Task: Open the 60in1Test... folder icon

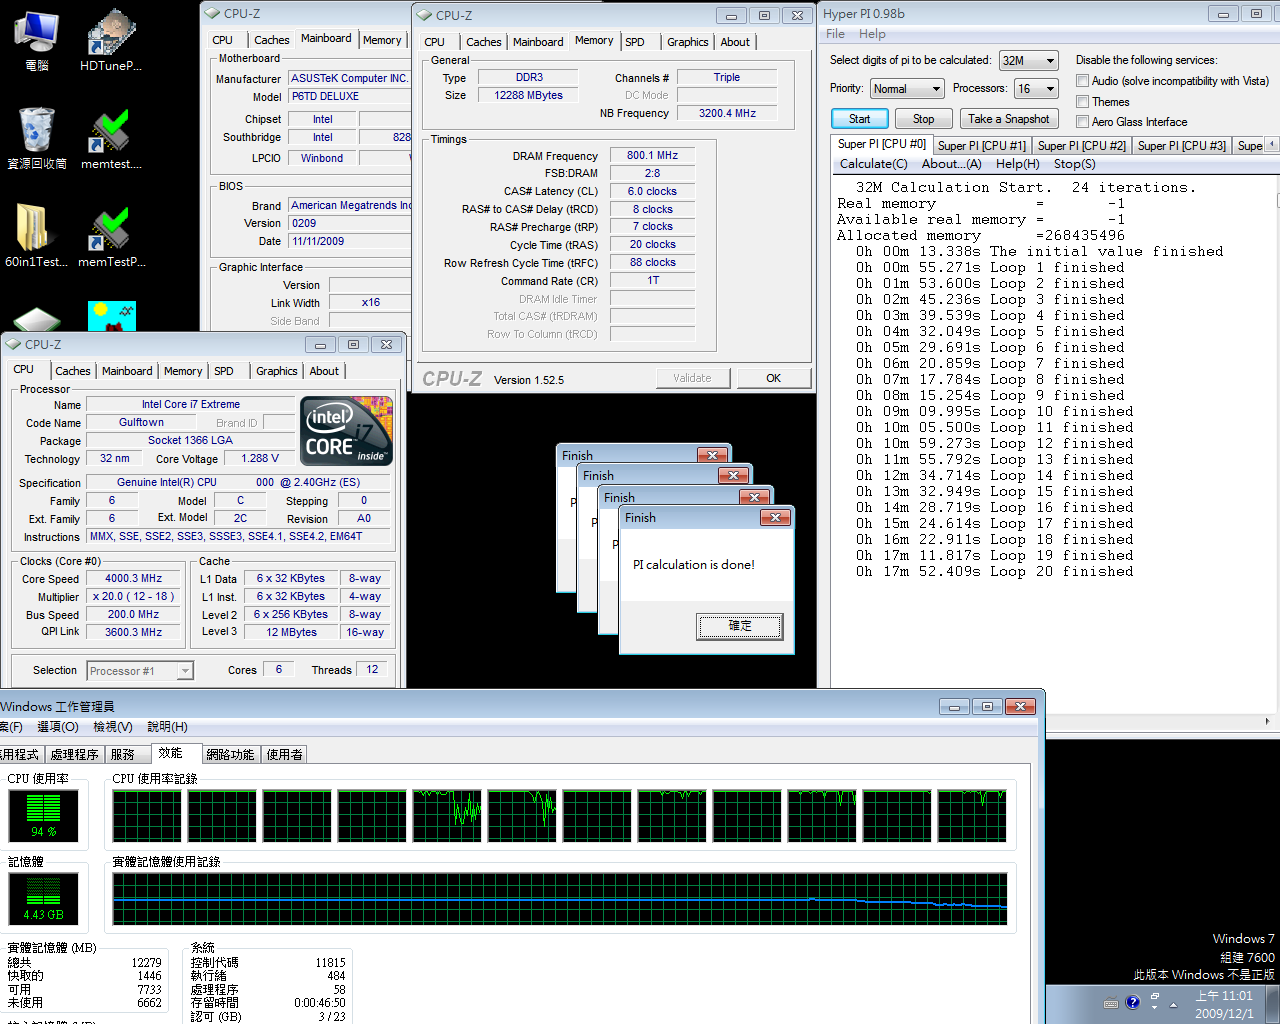Action: pyautogui.click(x=37, y=236)
